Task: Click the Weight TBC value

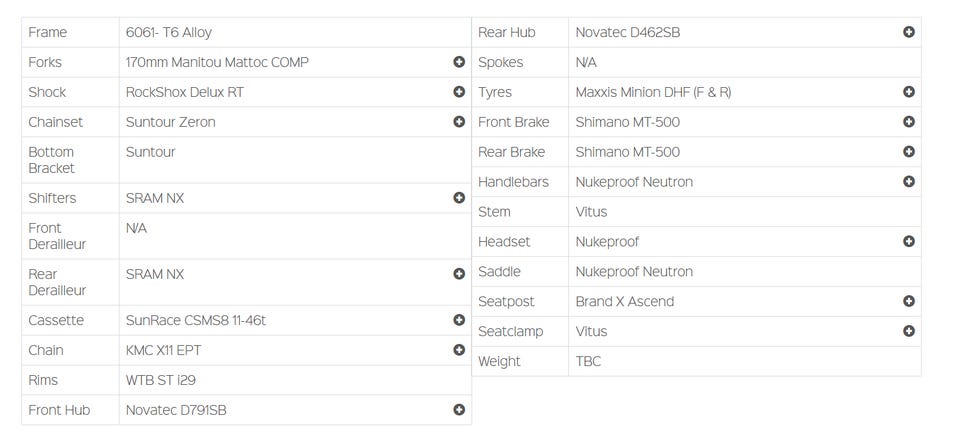Action: tap(589, 361)
